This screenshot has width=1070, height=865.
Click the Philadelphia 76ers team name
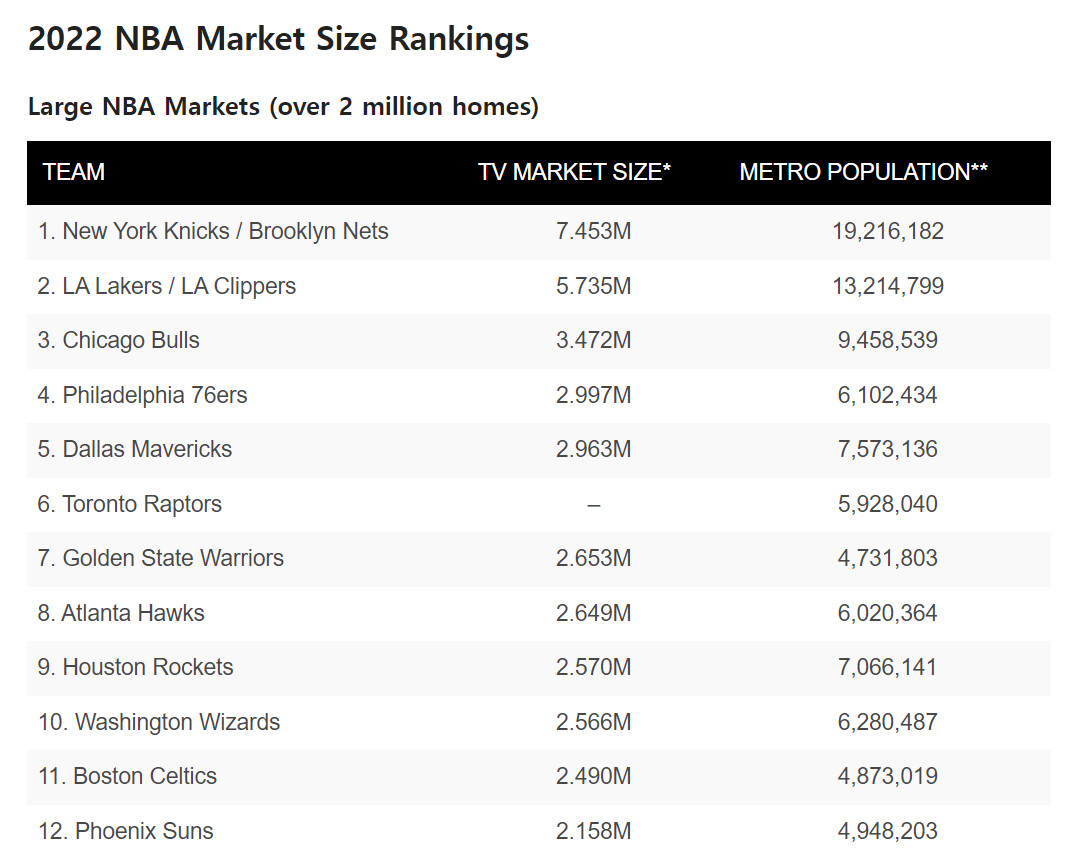(143, 395)
